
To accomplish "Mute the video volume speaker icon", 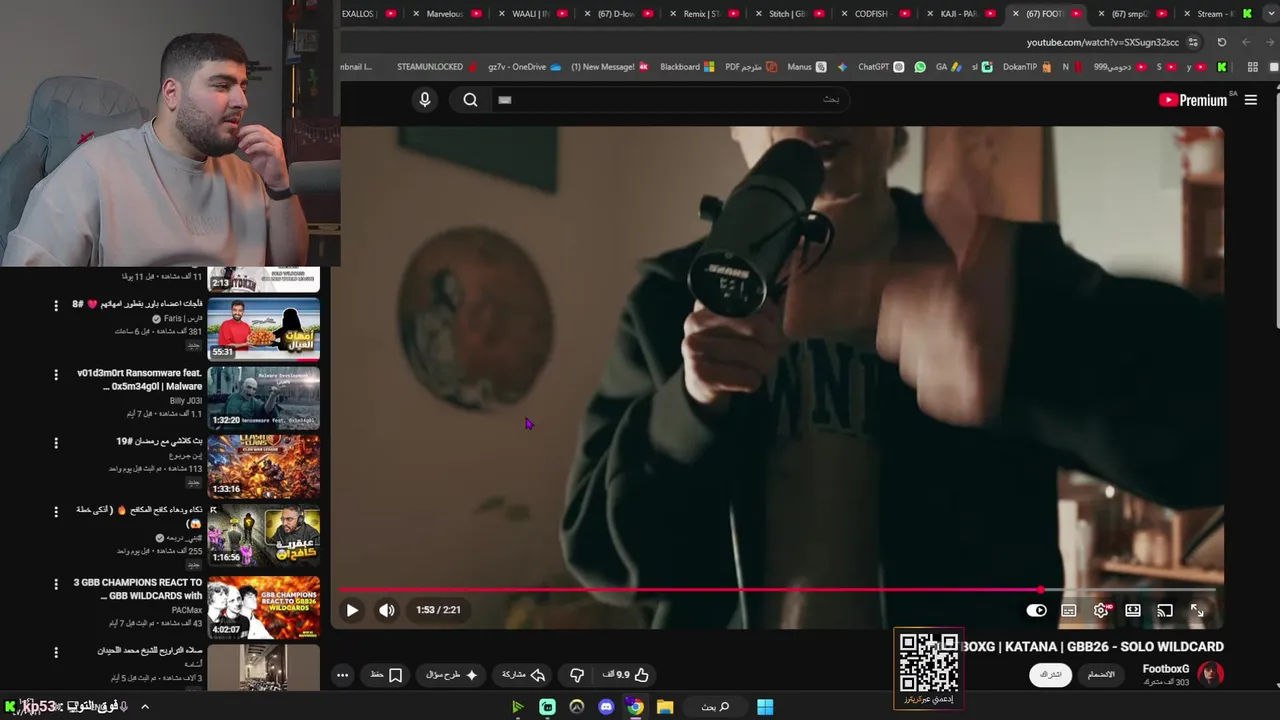I will click(387, 610).
